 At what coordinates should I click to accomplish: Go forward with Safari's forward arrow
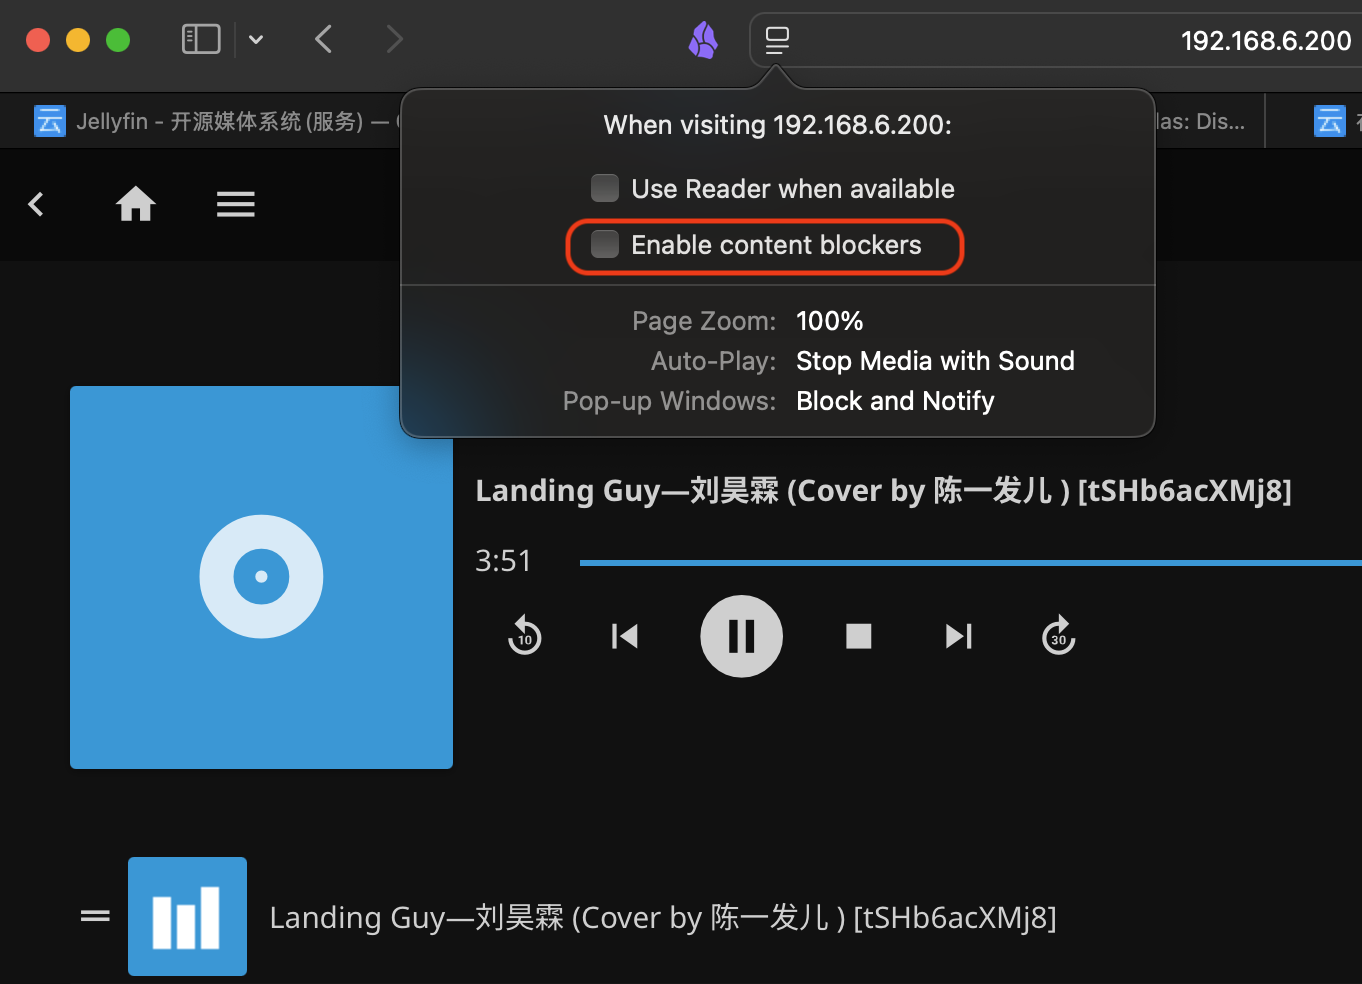pyautogui.click(x=395, y=39)
